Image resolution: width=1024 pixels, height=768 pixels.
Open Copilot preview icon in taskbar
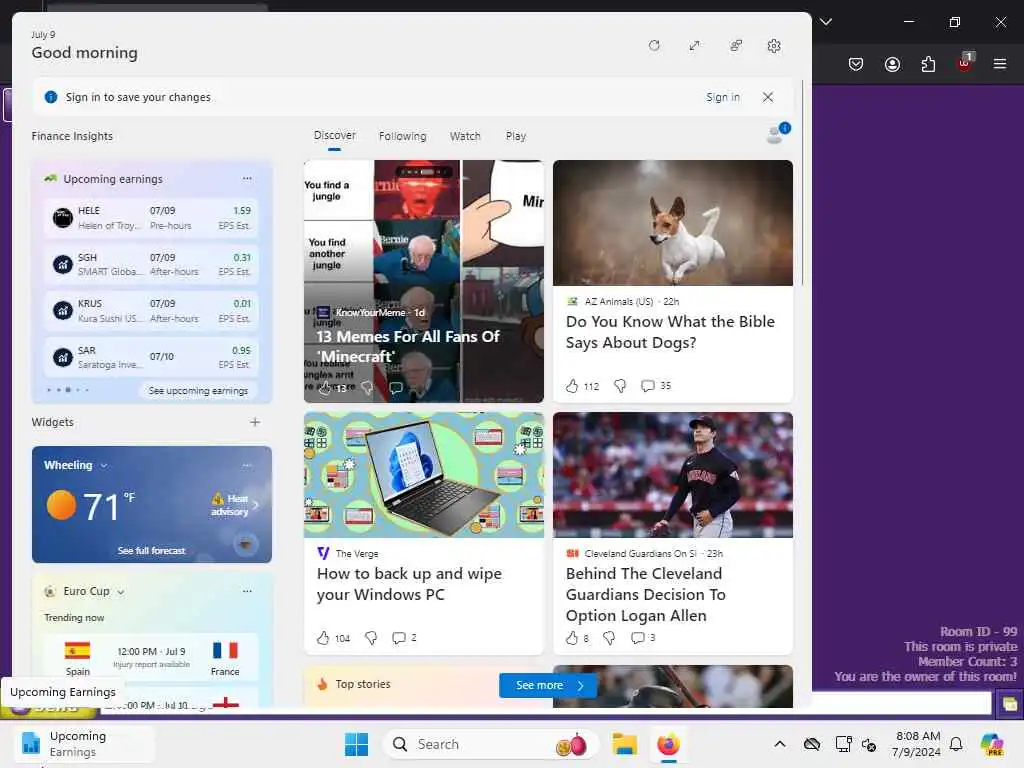click(992, 744)
